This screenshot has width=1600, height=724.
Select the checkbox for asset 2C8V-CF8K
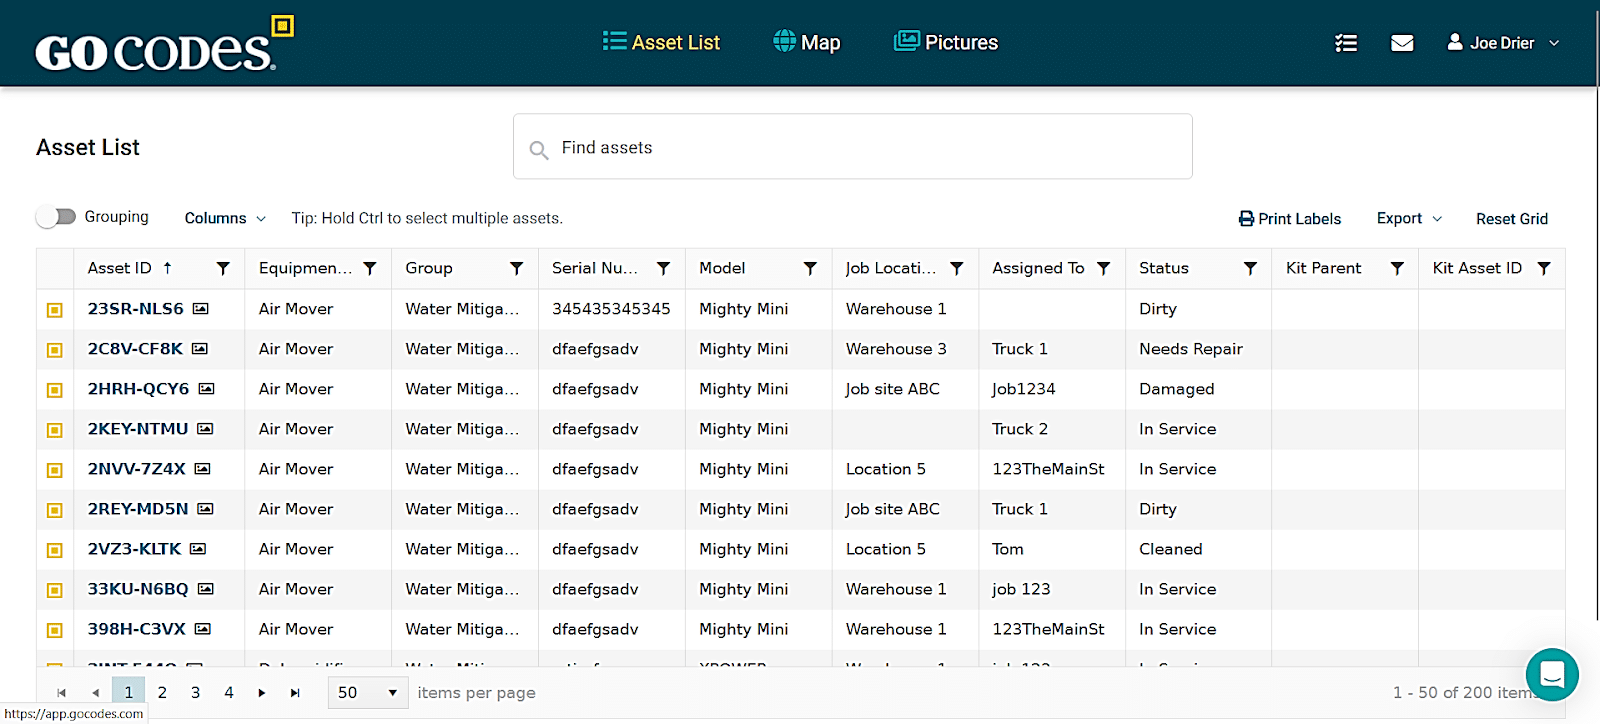[x=55, y=350]
